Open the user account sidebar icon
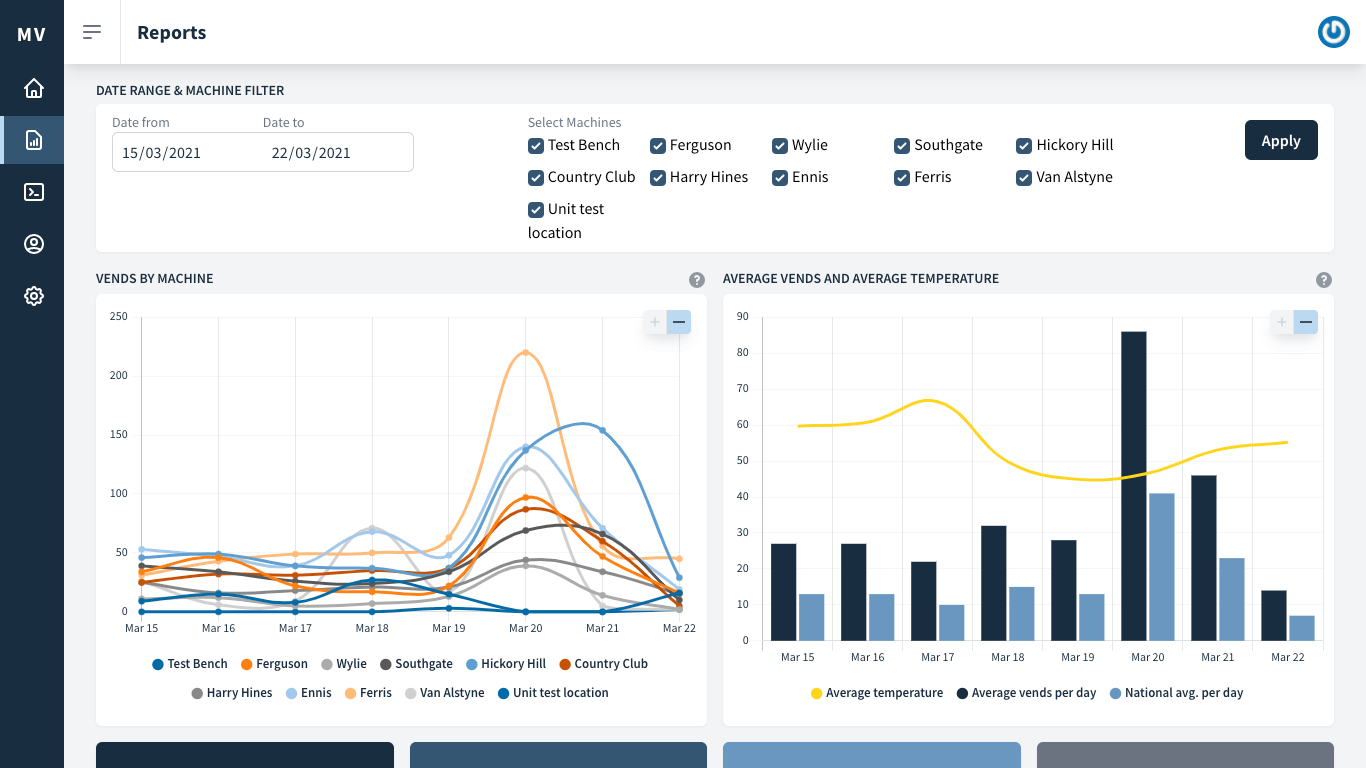This screenshot has width=1366, height=768. click(33, 244)
